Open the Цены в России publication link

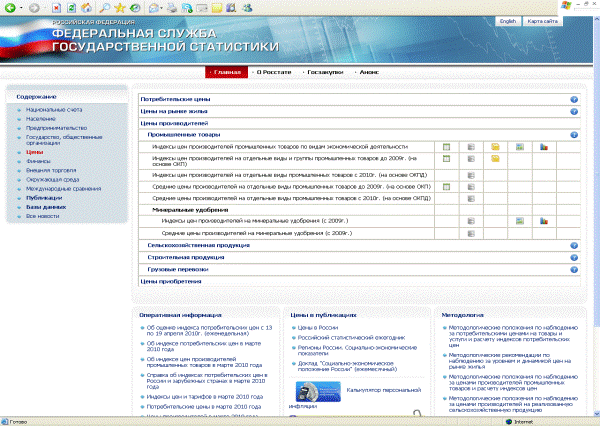[318, 328]
